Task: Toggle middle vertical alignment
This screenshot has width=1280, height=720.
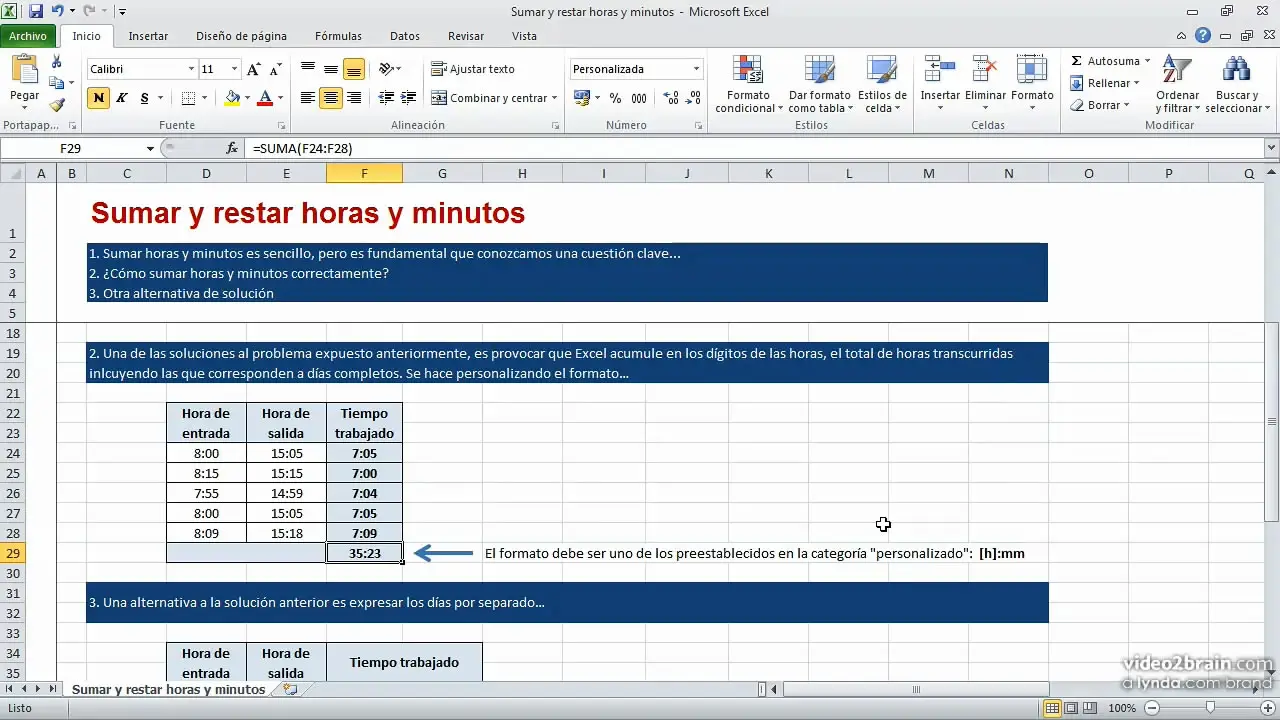Action: click(330, 69)
